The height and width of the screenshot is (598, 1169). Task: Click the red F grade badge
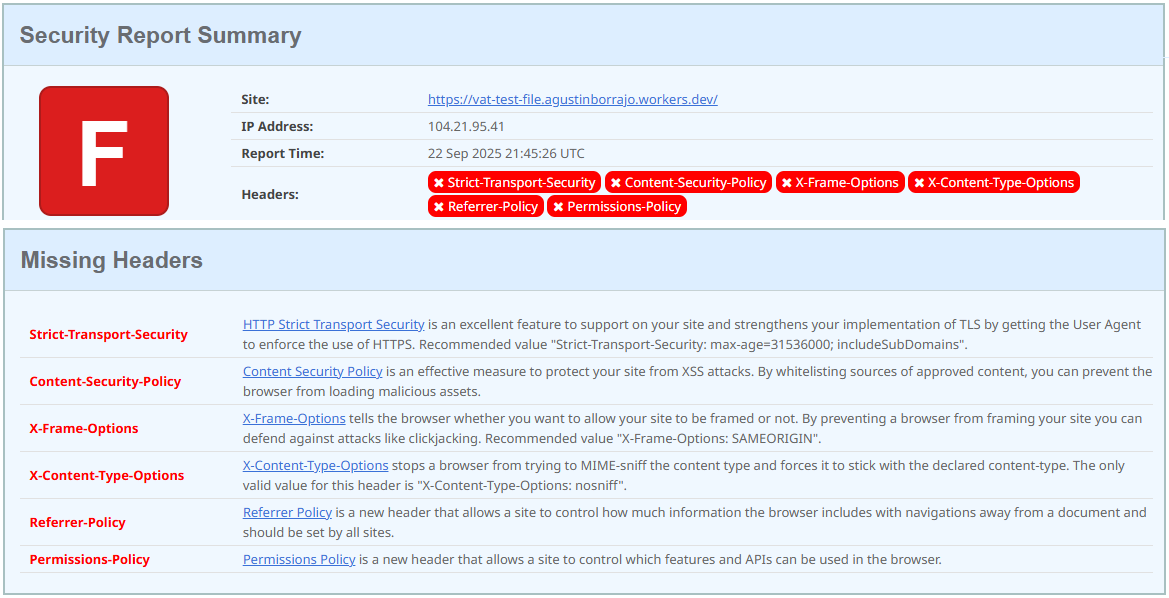point(104,151)
